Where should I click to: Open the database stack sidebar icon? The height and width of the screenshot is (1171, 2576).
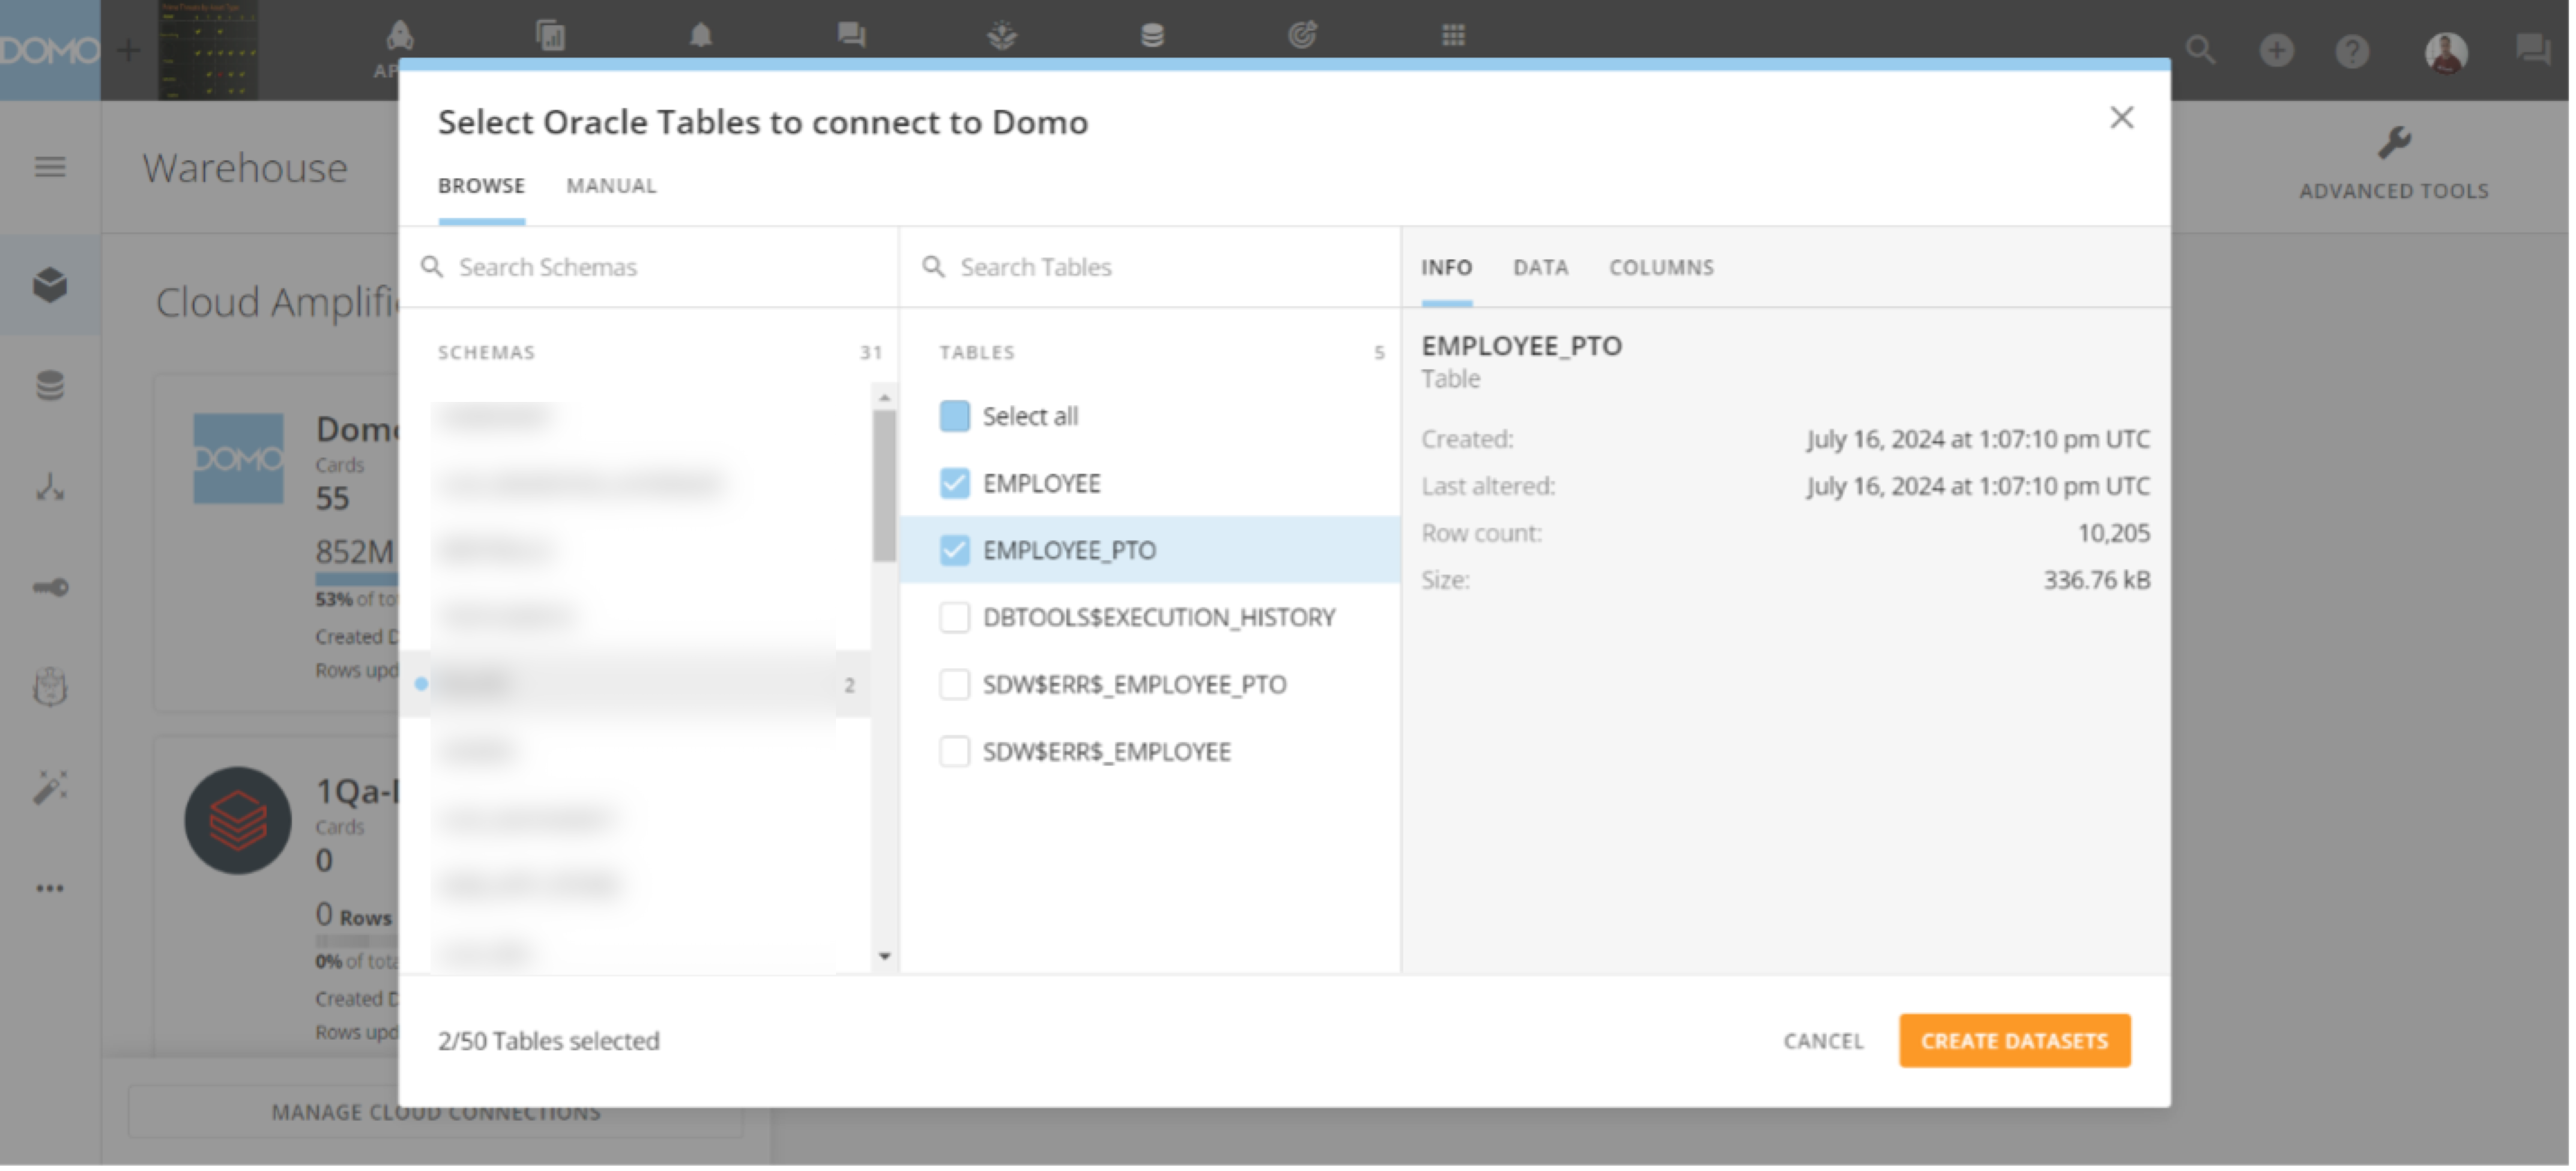(x=50, y=386)
